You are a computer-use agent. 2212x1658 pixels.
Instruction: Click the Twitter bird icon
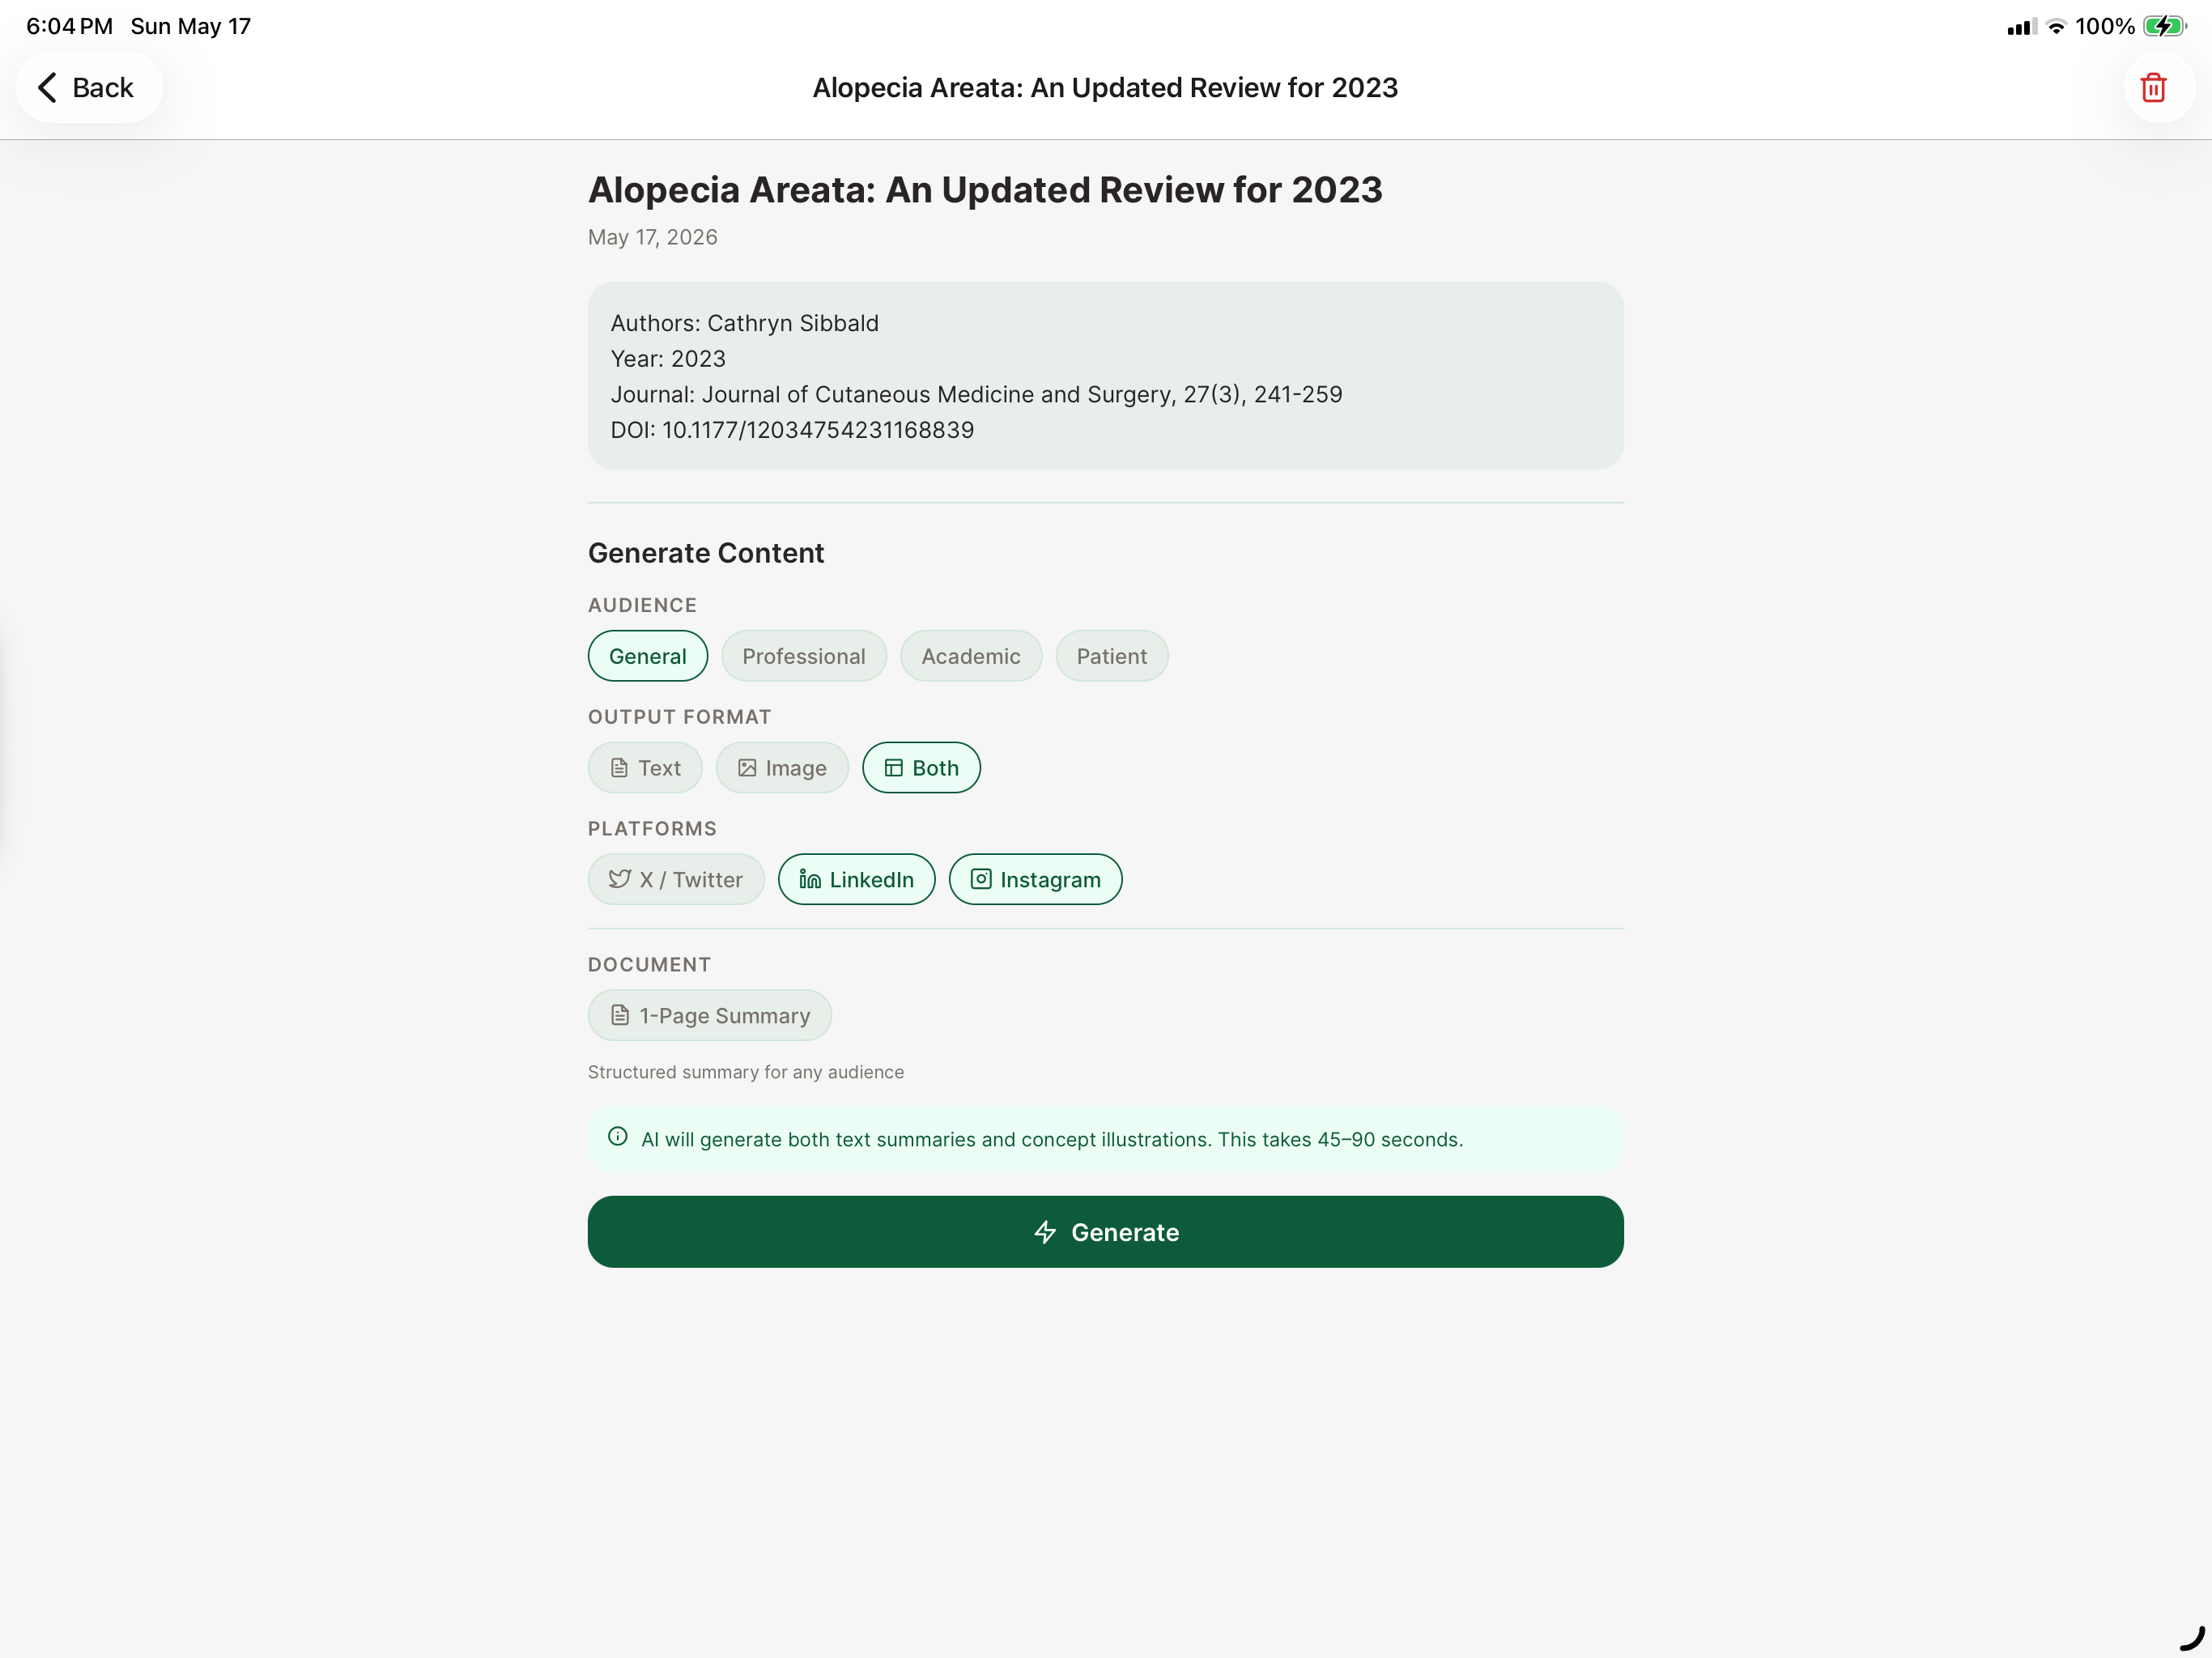click(x=619, y=879)
